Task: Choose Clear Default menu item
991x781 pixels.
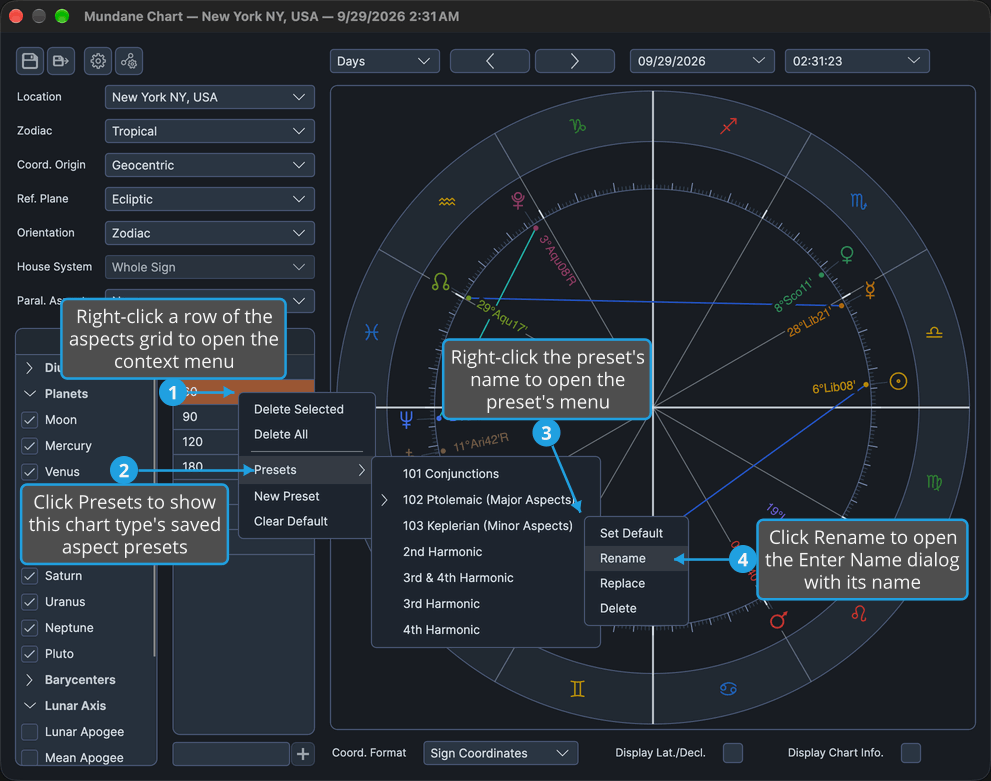Action: point(307,521)
